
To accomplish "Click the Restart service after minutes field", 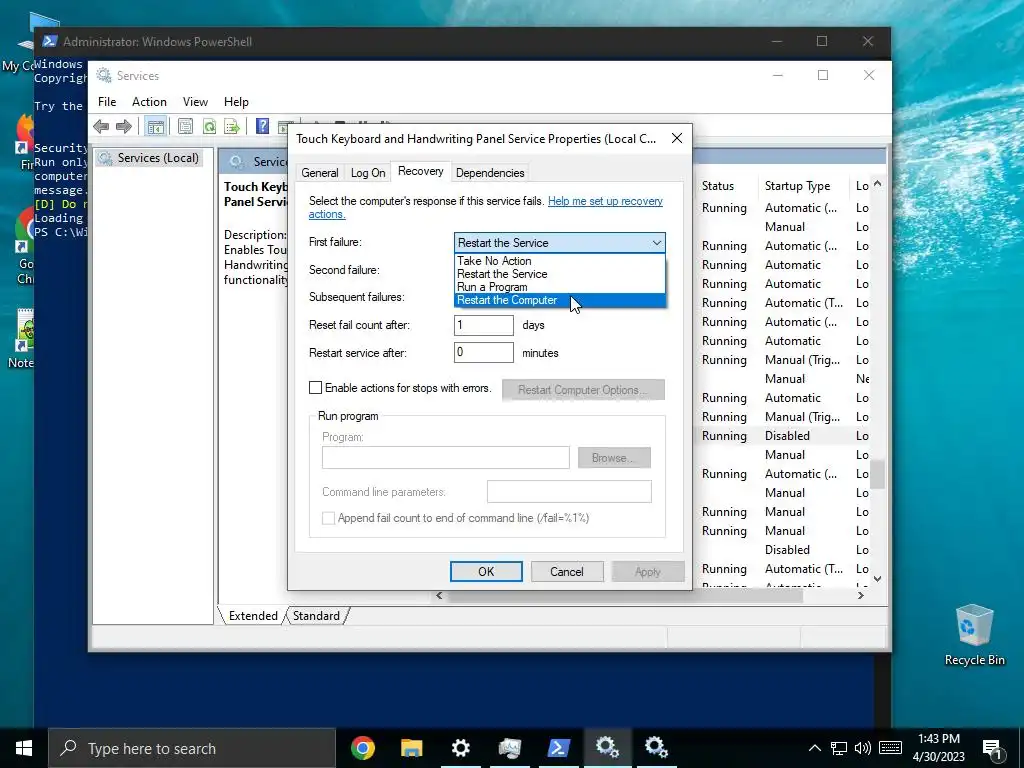I will coord(484,353).
